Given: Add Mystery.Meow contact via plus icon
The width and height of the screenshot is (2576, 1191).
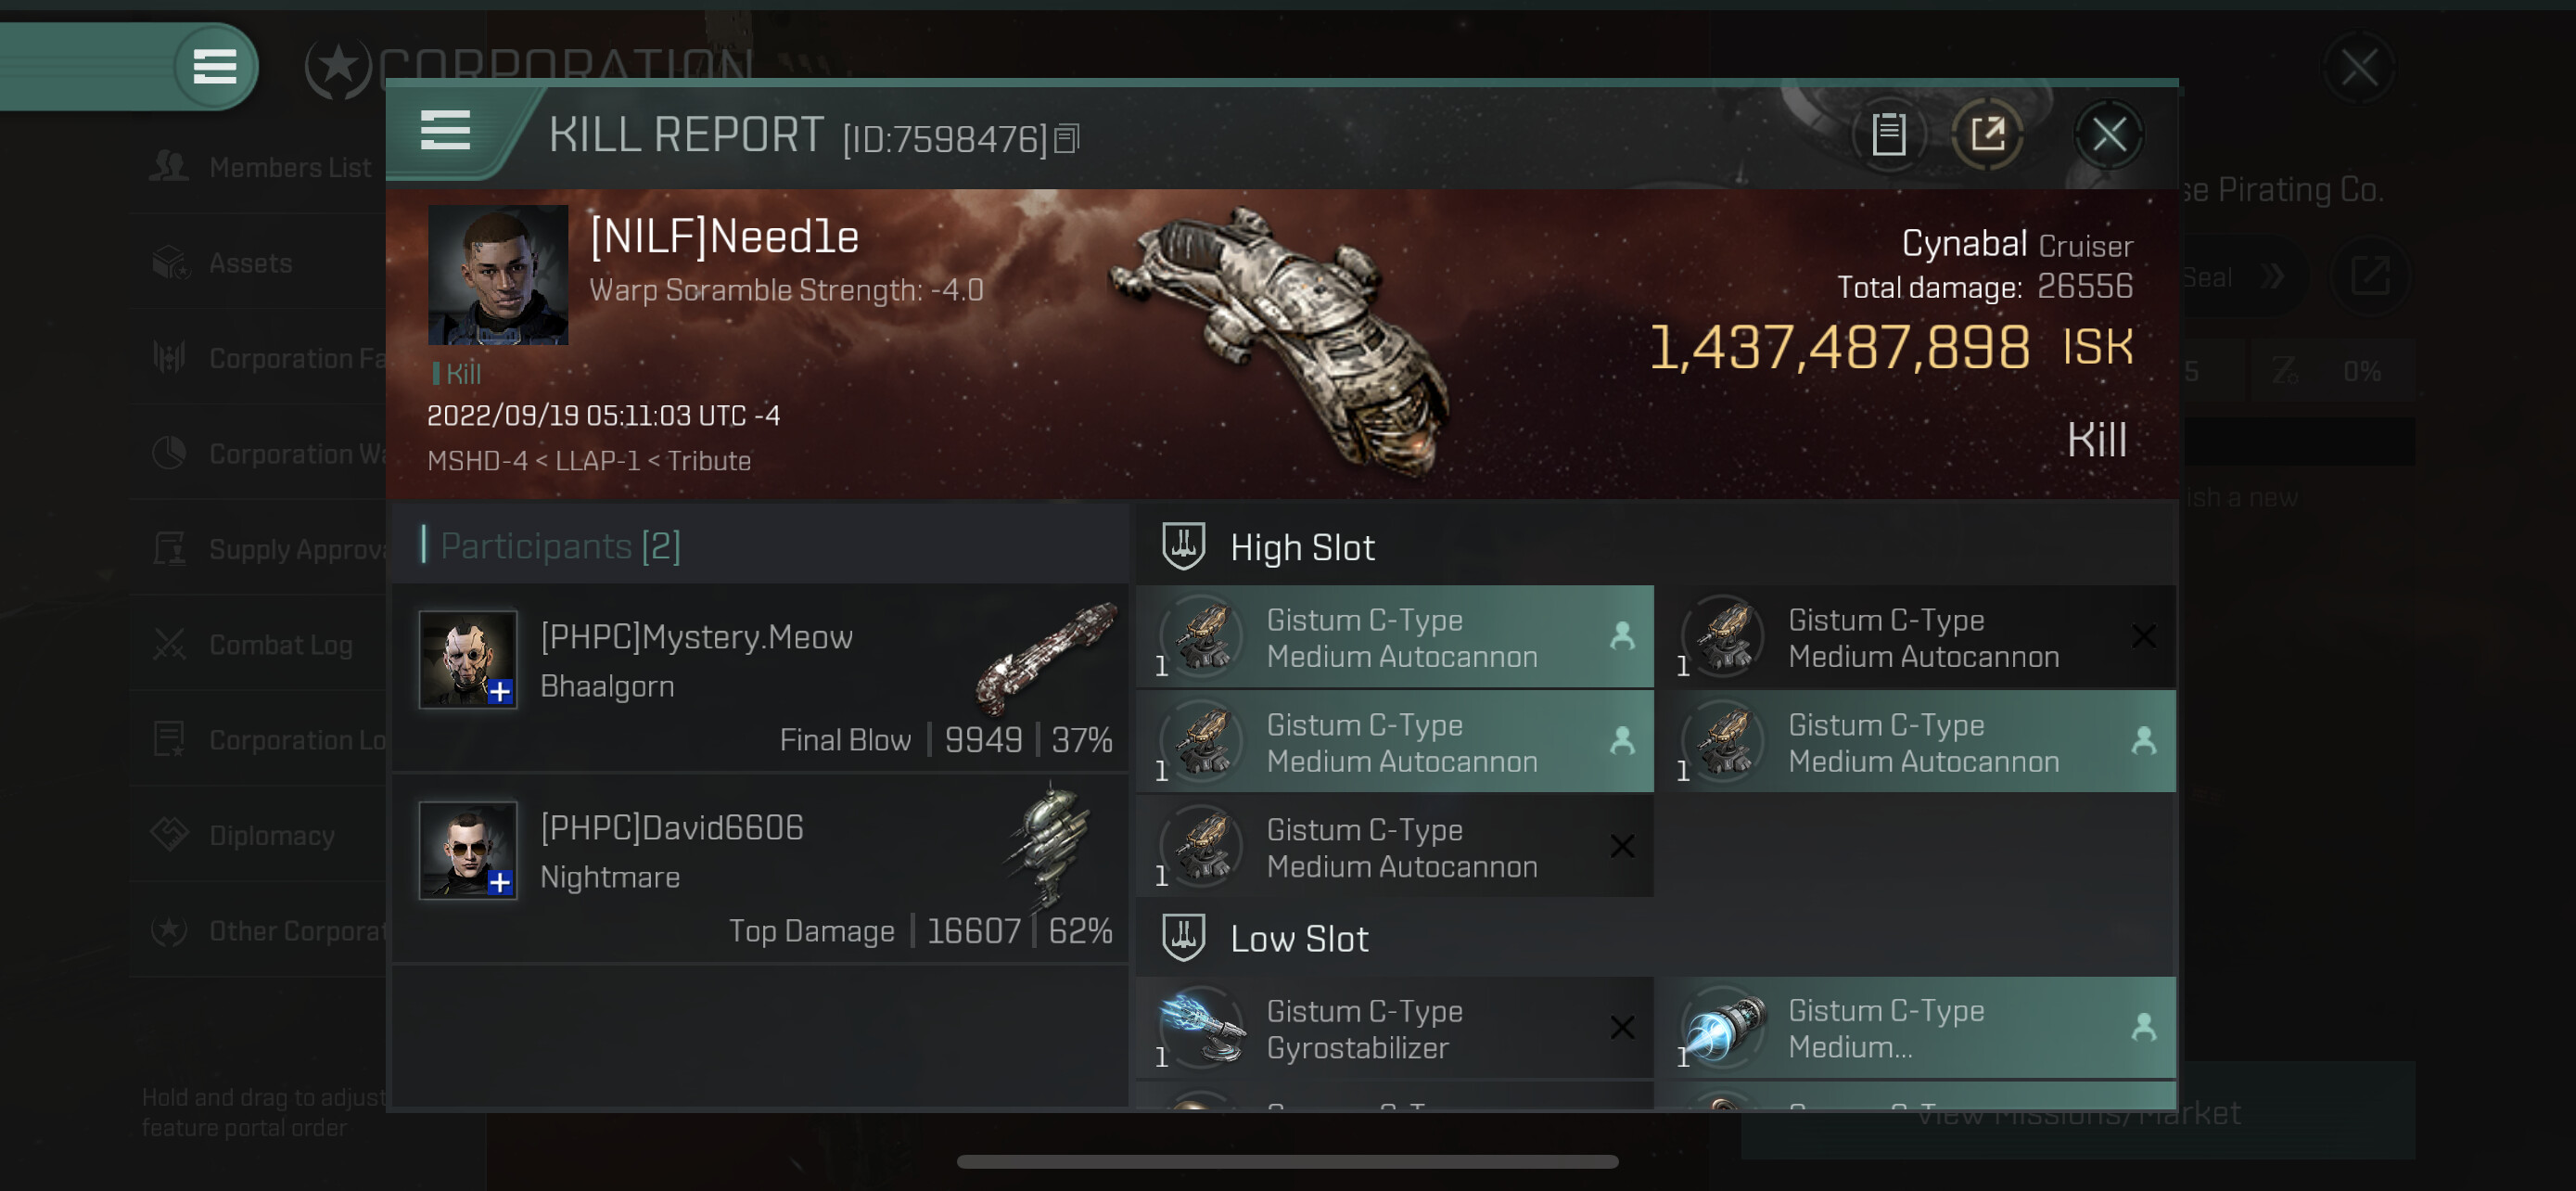Looking at the screenshot, I should (x=500, y=692).
